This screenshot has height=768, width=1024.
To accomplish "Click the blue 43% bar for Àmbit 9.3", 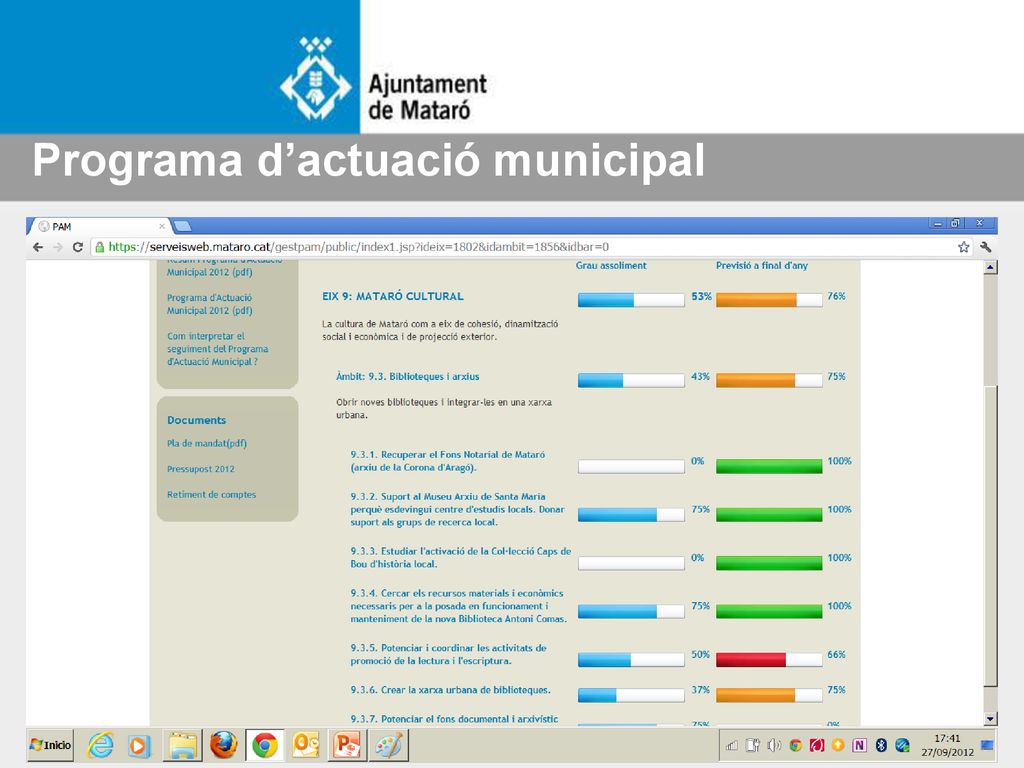I will (x=631, y=380).
